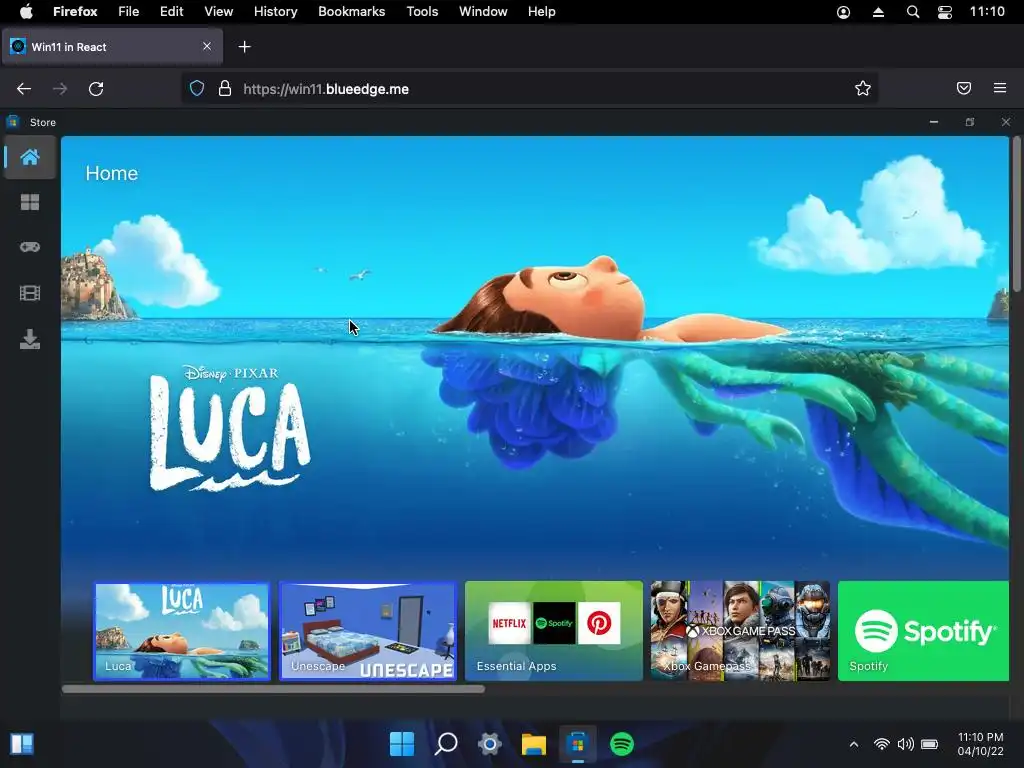Screen dimensions: 1024x768
Task: Open the Wi-Fi network tray icon
Action: point(882,744)
